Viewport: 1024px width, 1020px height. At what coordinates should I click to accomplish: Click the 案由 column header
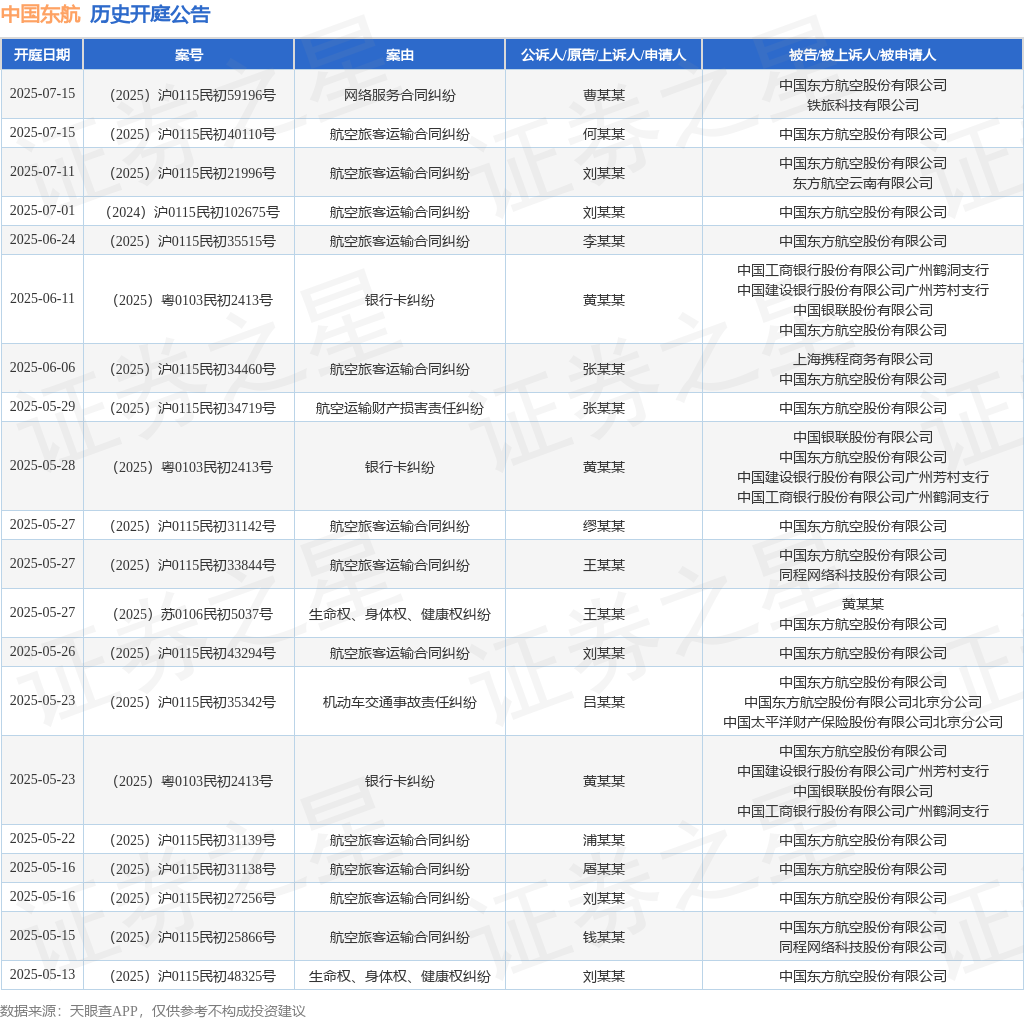[x=400, y=55]
